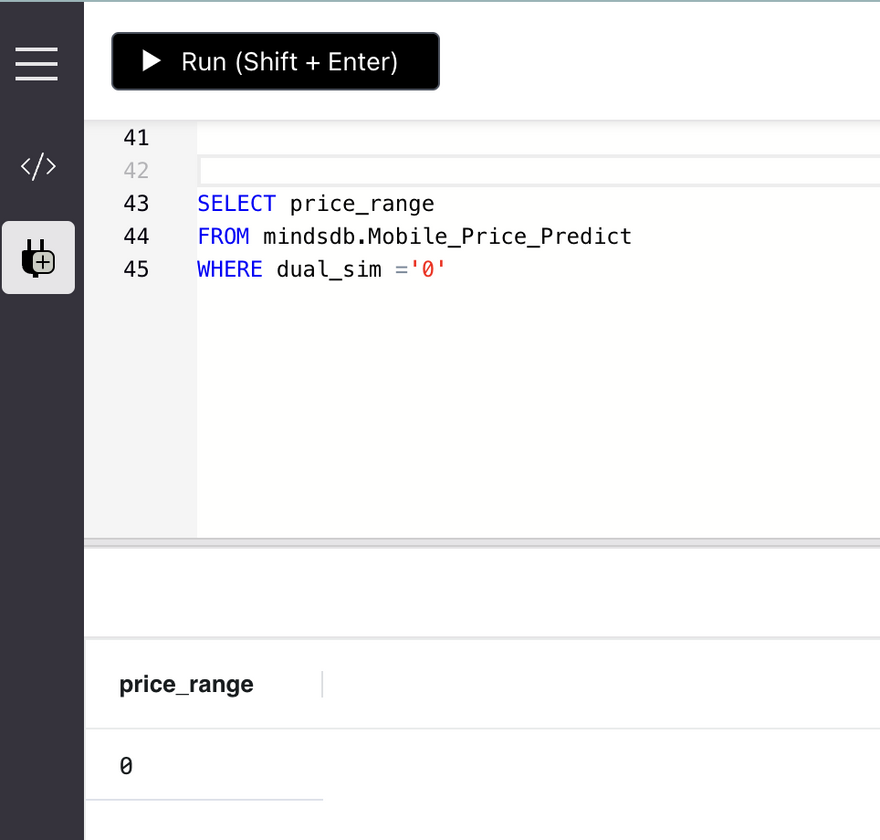Select the result cell containing 0
Screen dimensions: 880x840
(x=127, y=766)
